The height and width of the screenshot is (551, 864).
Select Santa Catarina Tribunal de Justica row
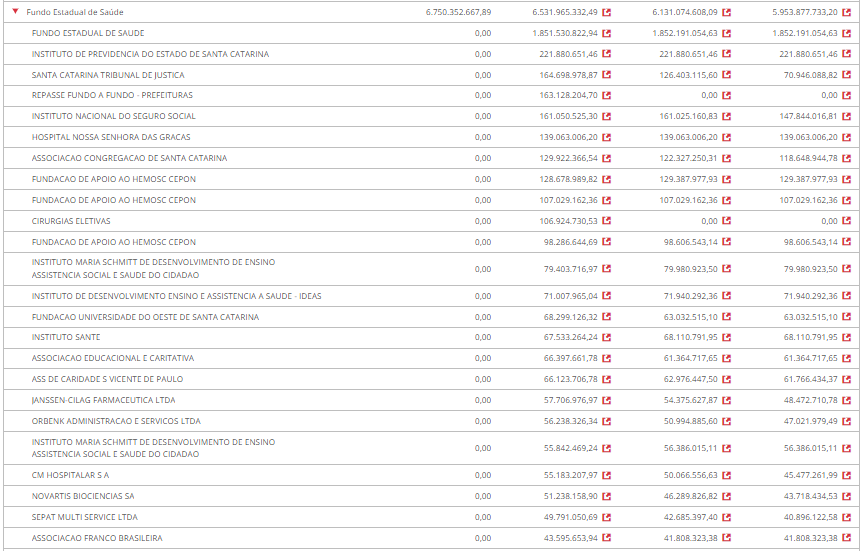(x=108, y=75)
